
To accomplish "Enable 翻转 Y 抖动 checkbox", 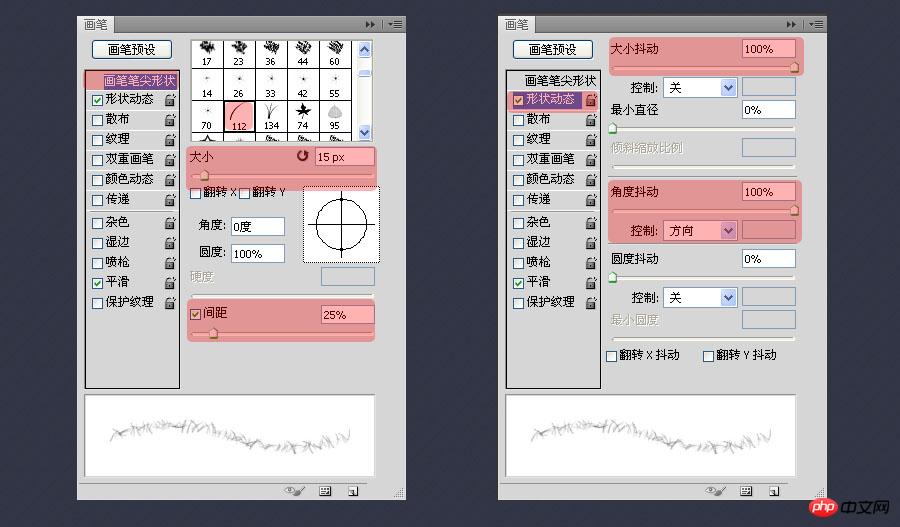I will coord(708,356).
